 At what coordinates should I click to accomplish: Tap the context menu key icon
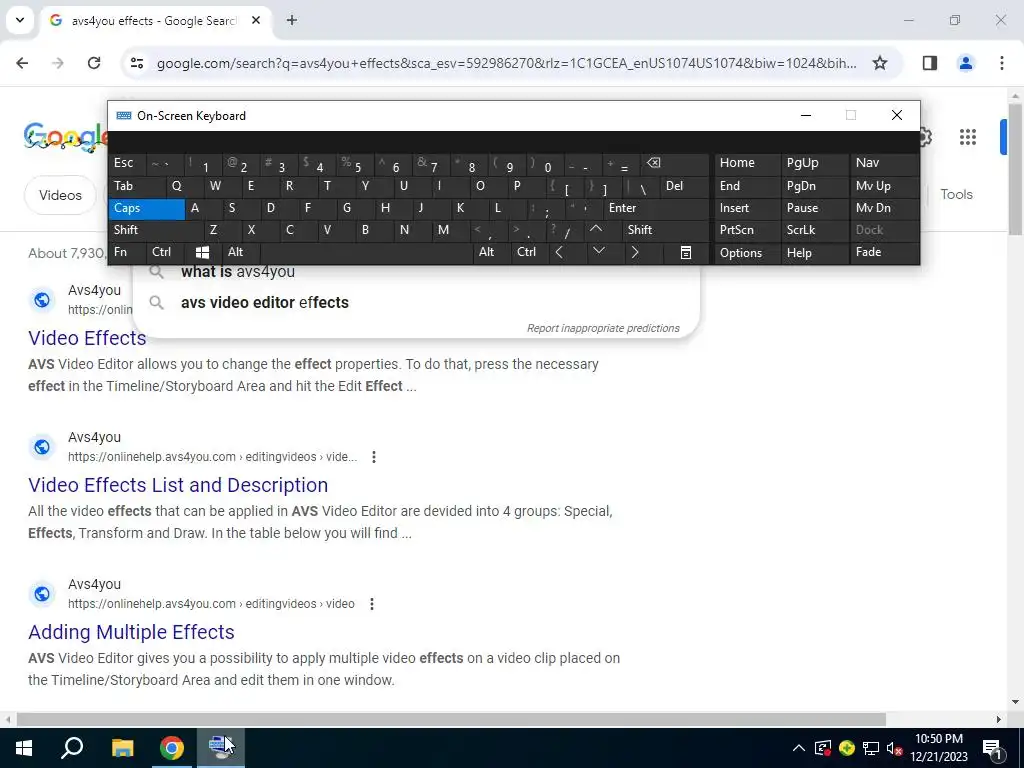(x=685, y=253)
